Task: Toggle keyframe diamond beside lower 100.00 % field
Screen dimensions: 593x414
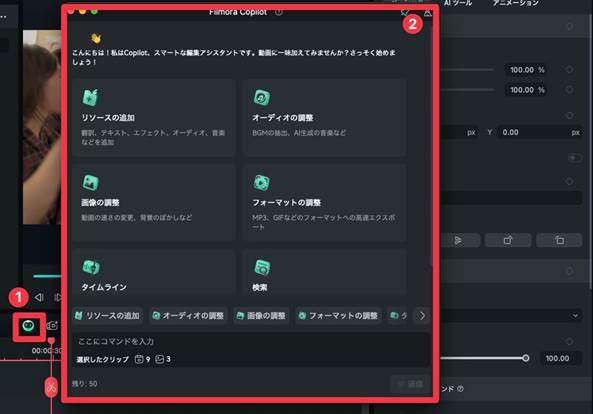Action: click(570, 90)
